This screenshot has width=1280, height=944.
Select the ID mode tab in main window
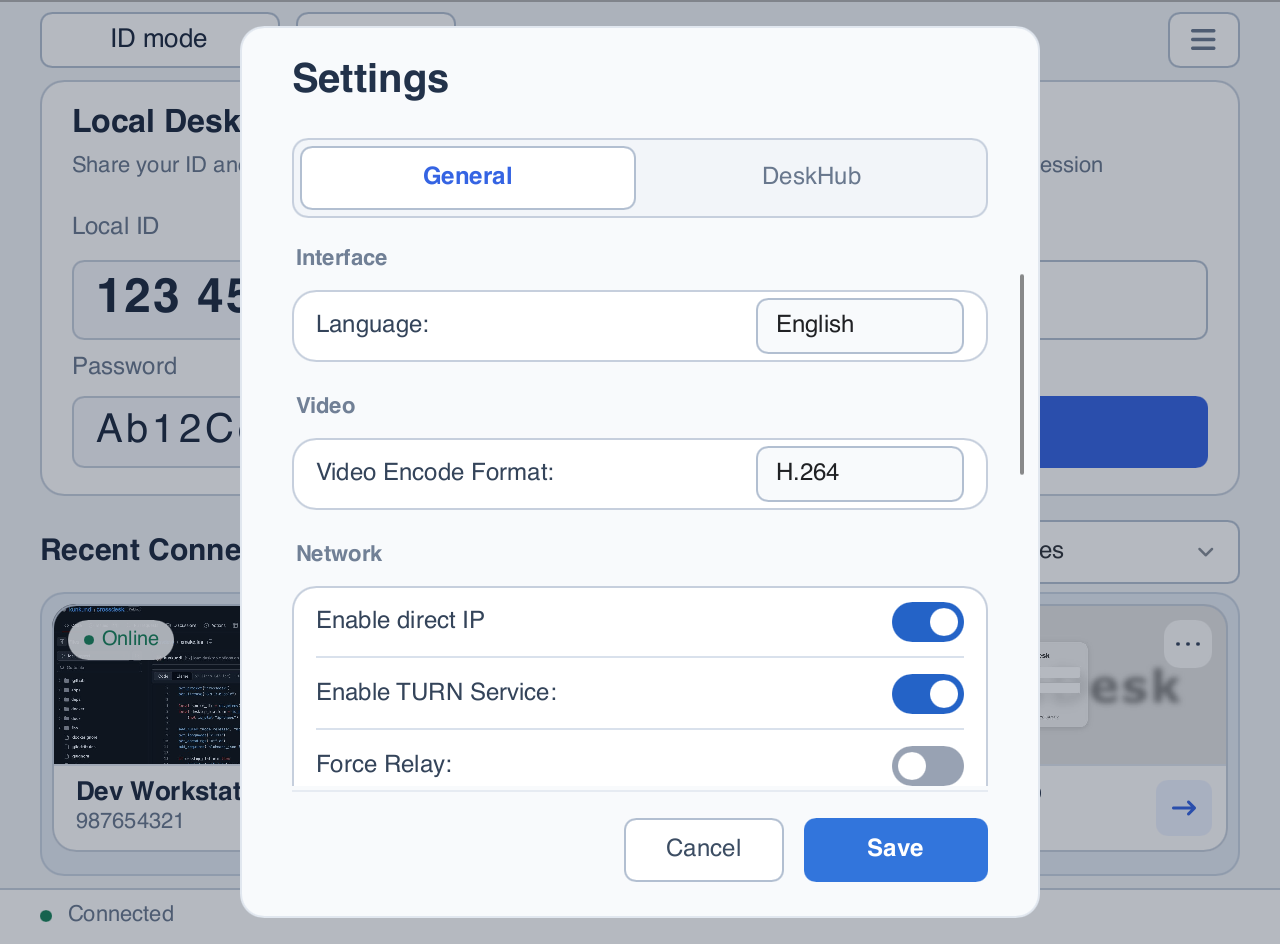[159, 40]
